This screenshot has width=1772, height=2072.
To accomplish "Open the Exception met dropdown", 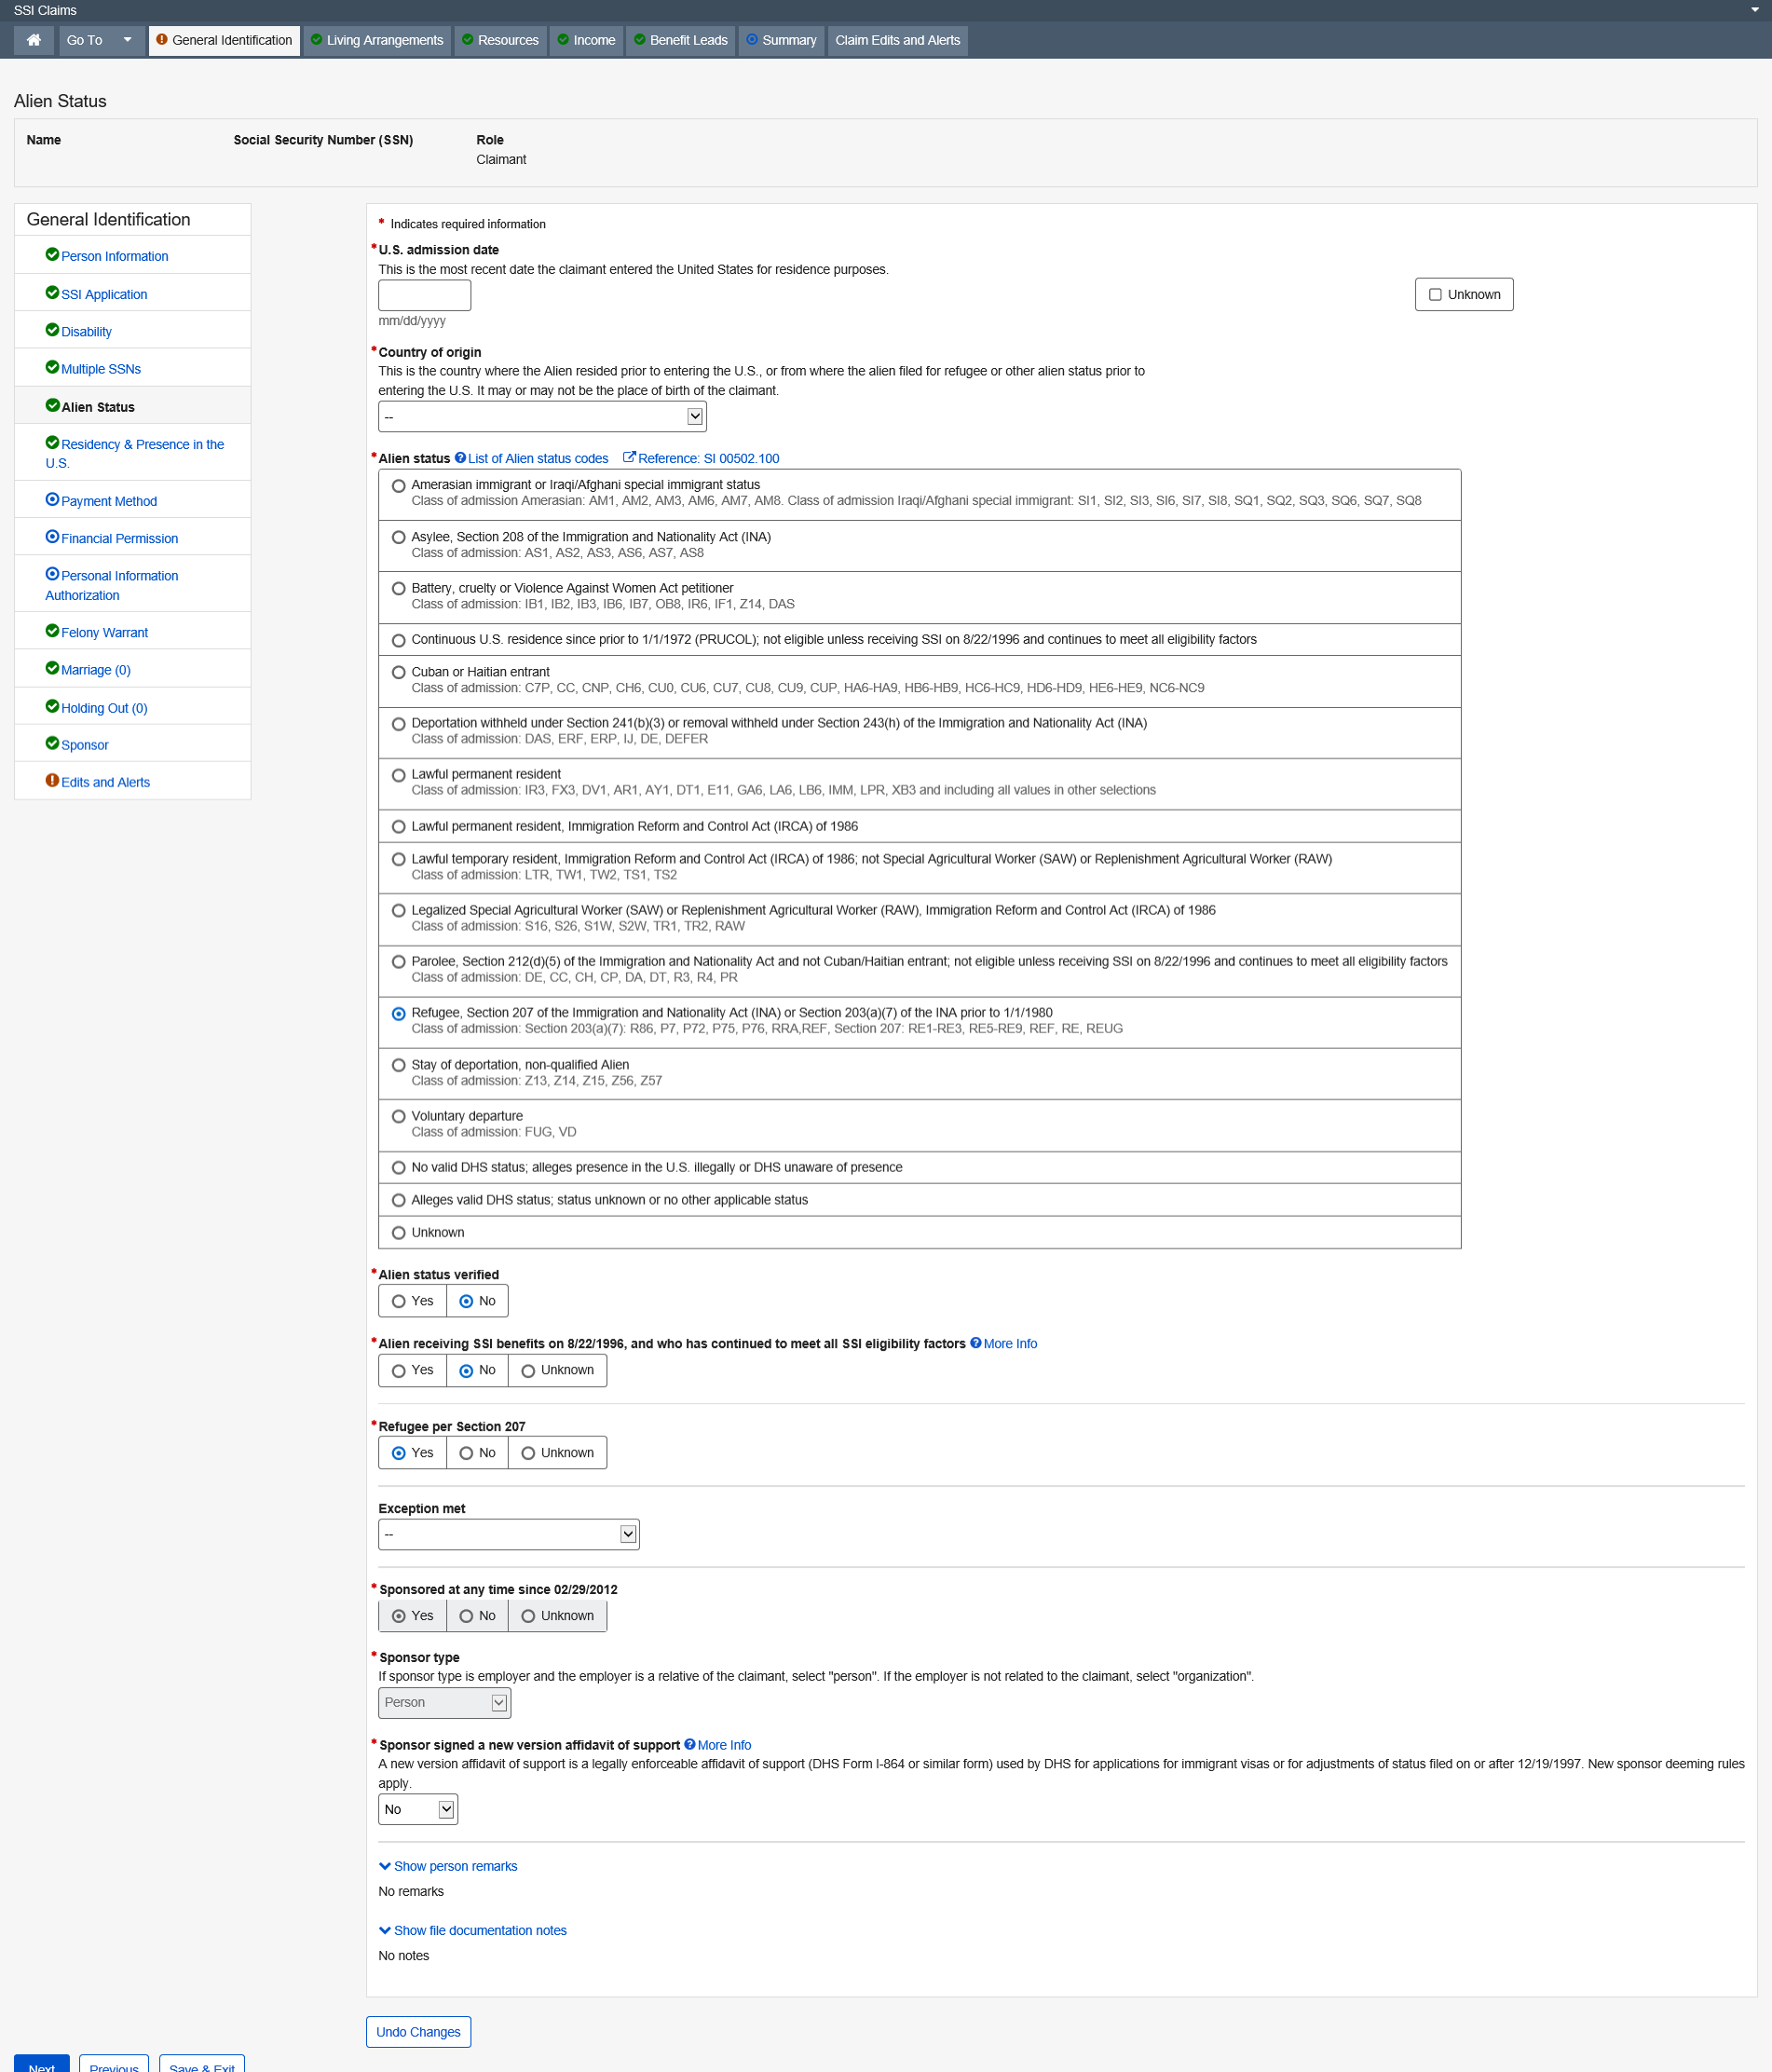I will click(508, 1534).
